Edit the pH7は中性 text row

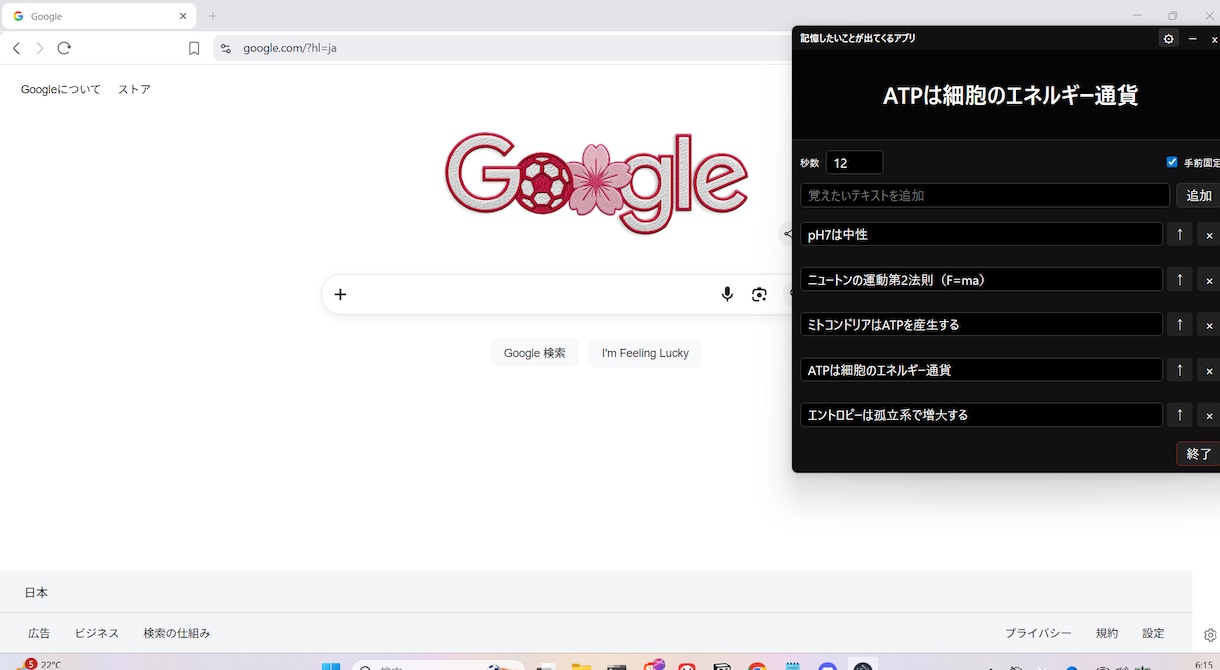[981, 234]
